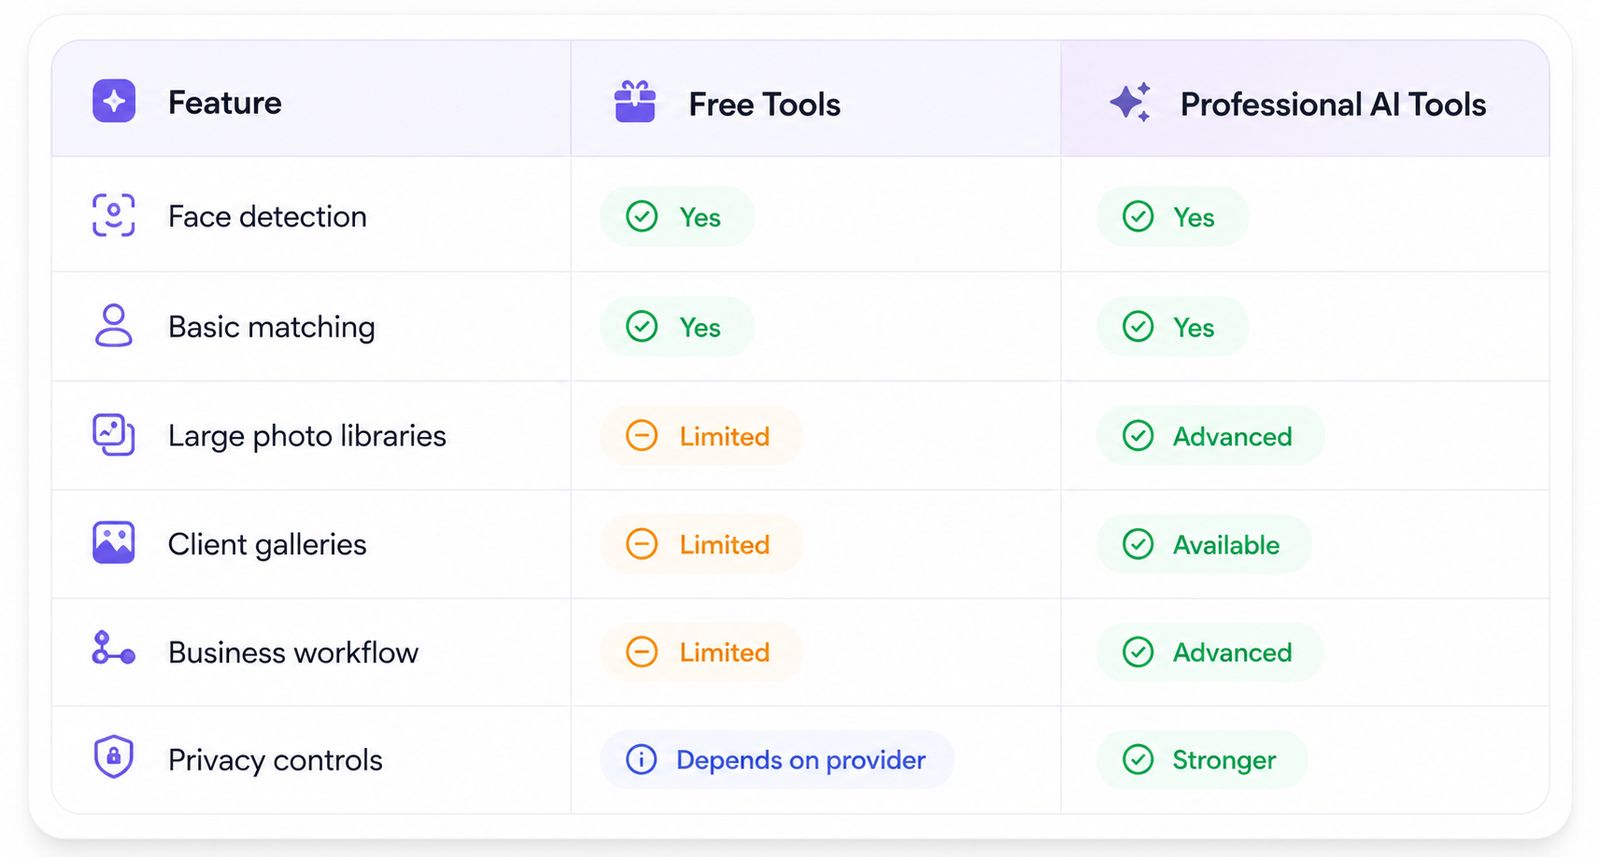Click the Free Tools Yes badge for Face detection
Screen dimensions: 1600x857
coord(677,216)
